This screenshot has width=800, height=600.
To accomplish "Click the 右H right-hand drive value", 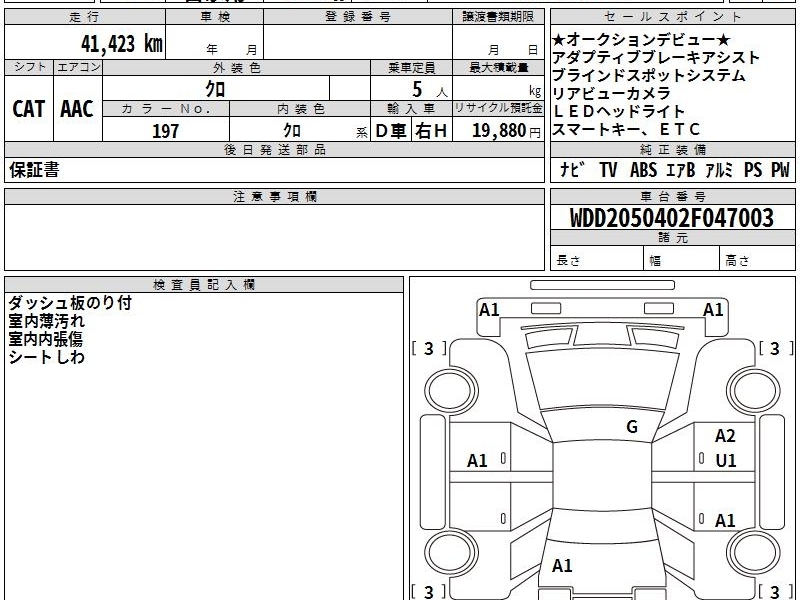I will [431, 131].
